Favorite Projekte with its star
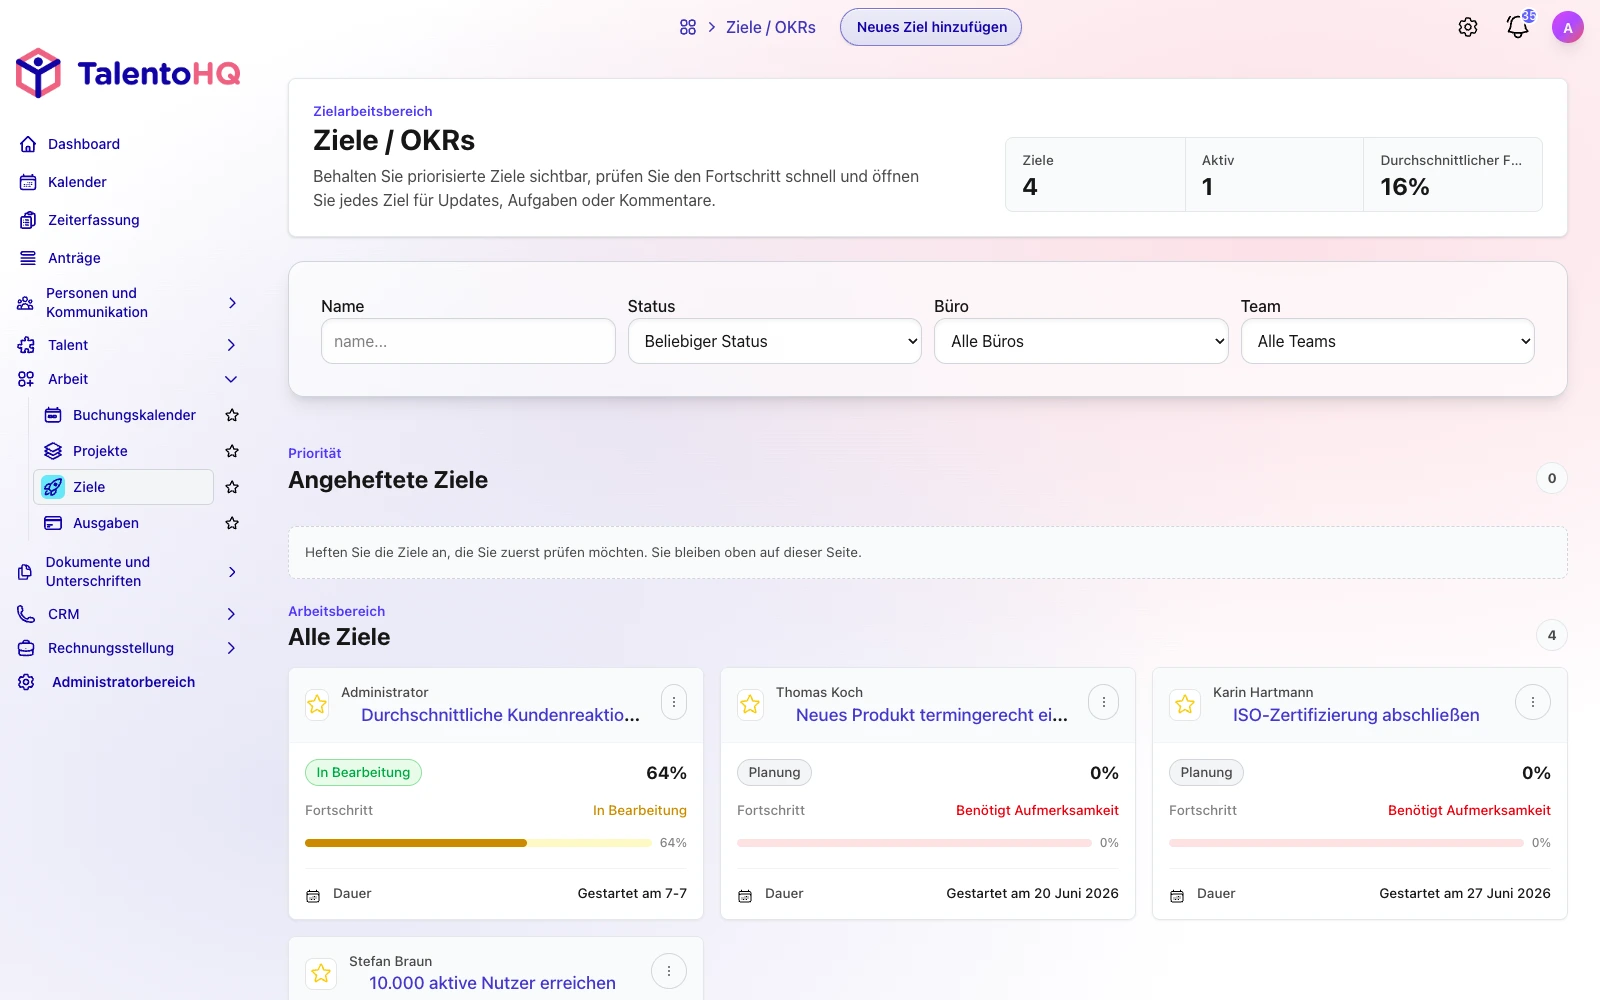 [x=232, y=451]
